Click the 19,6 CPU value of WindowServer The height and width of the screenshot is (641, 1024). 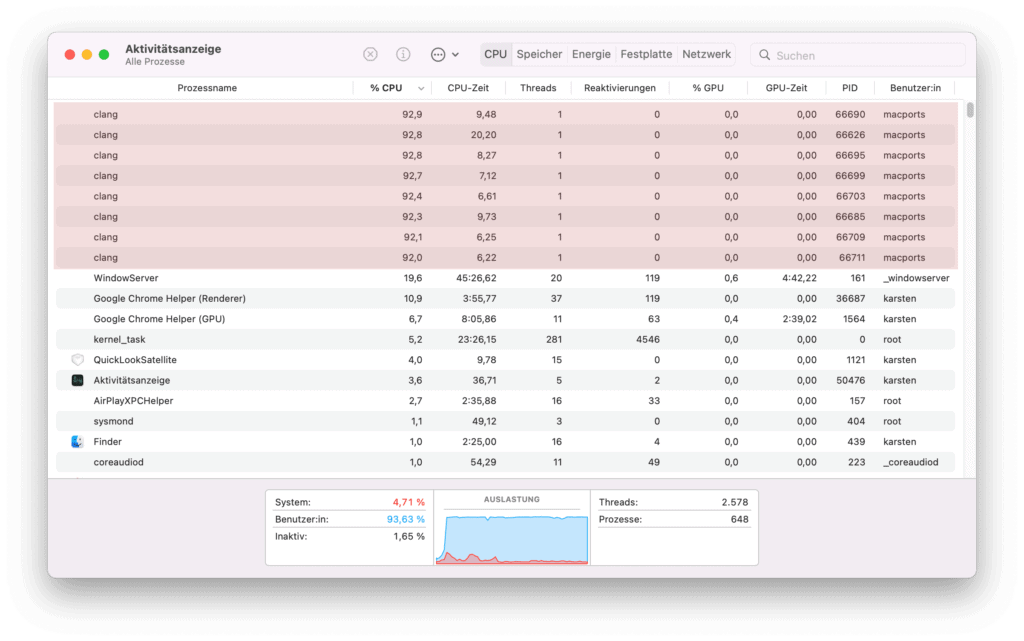click(x=413, y=278)
